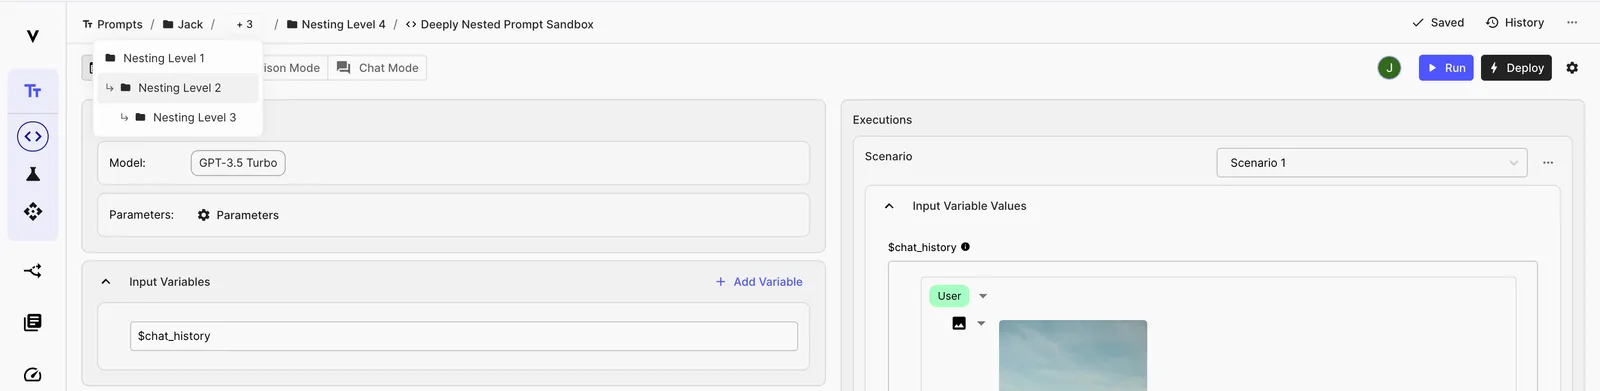Screen dimensions: 1600x391
Task: Click Add Variable
Action: tap(759, 282)
